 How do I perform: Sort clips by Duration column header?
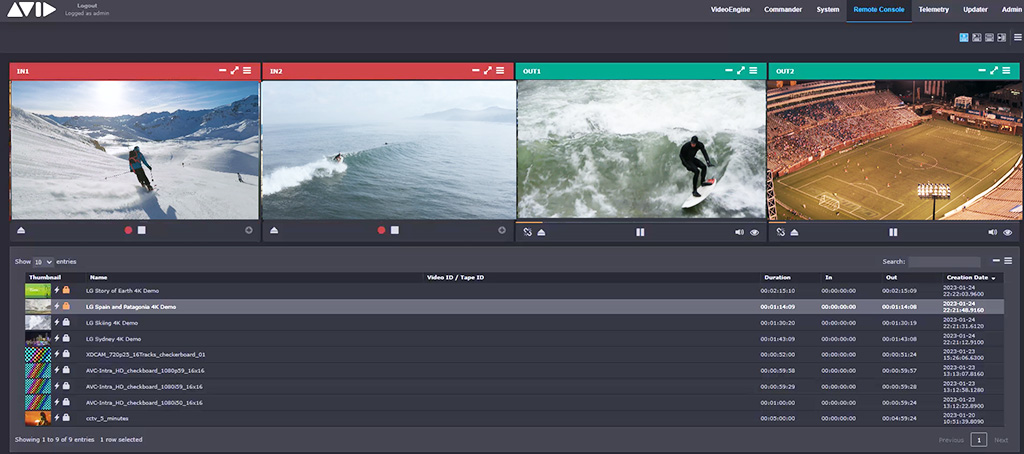point(778,278)
